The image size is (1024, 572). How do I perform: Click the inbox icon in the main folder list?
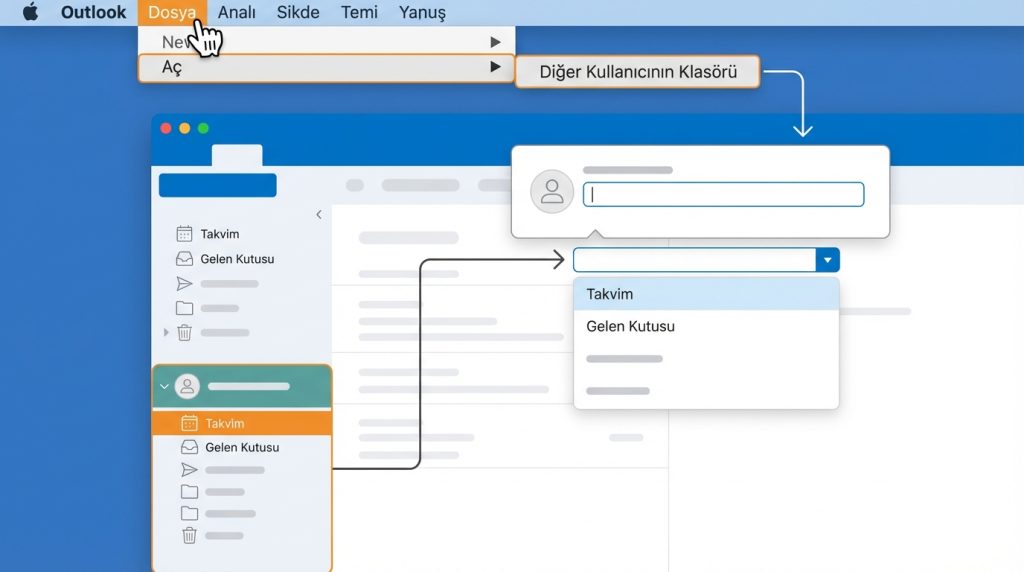tap(184, 259)
